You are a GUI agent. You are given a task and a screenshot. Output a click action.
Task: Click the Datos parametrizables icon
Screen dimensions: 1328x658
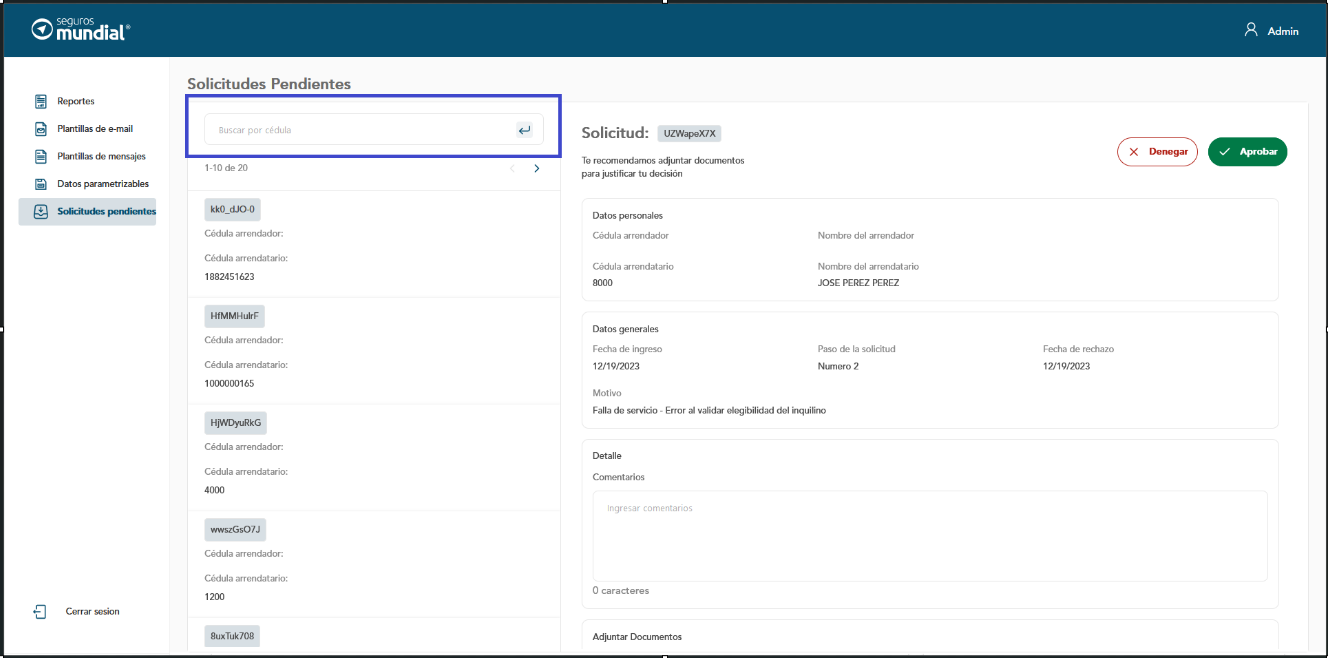tap(41, 184)
